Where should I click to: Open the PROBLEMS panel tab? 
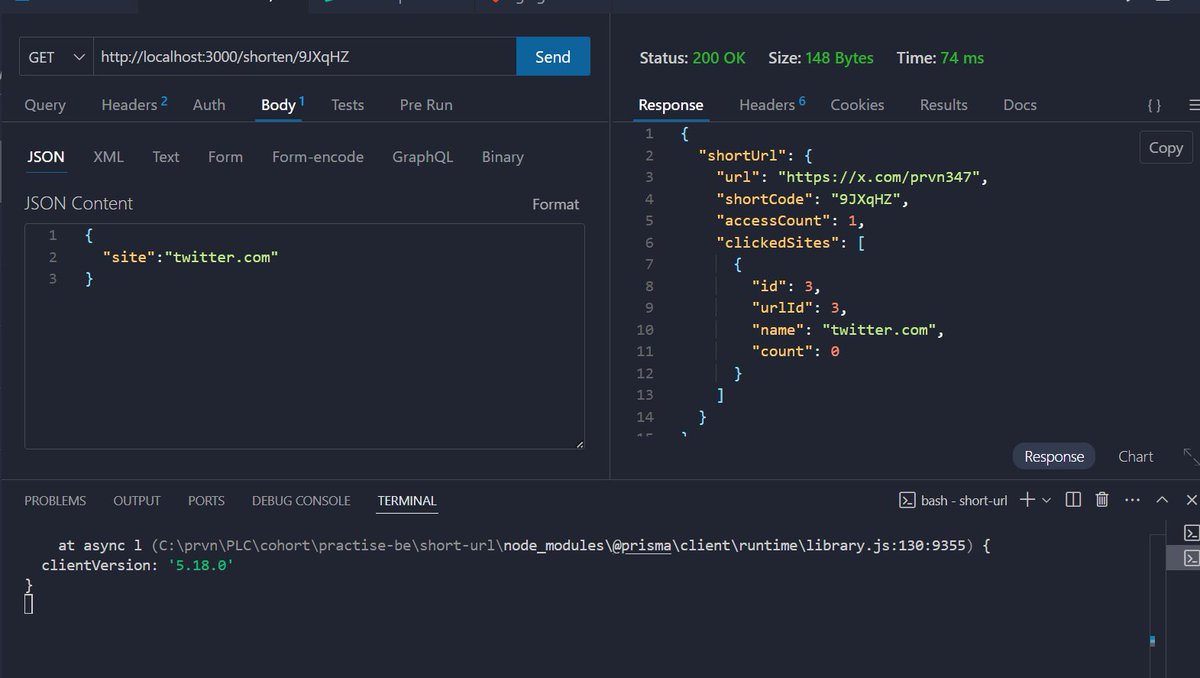(55, 501)
